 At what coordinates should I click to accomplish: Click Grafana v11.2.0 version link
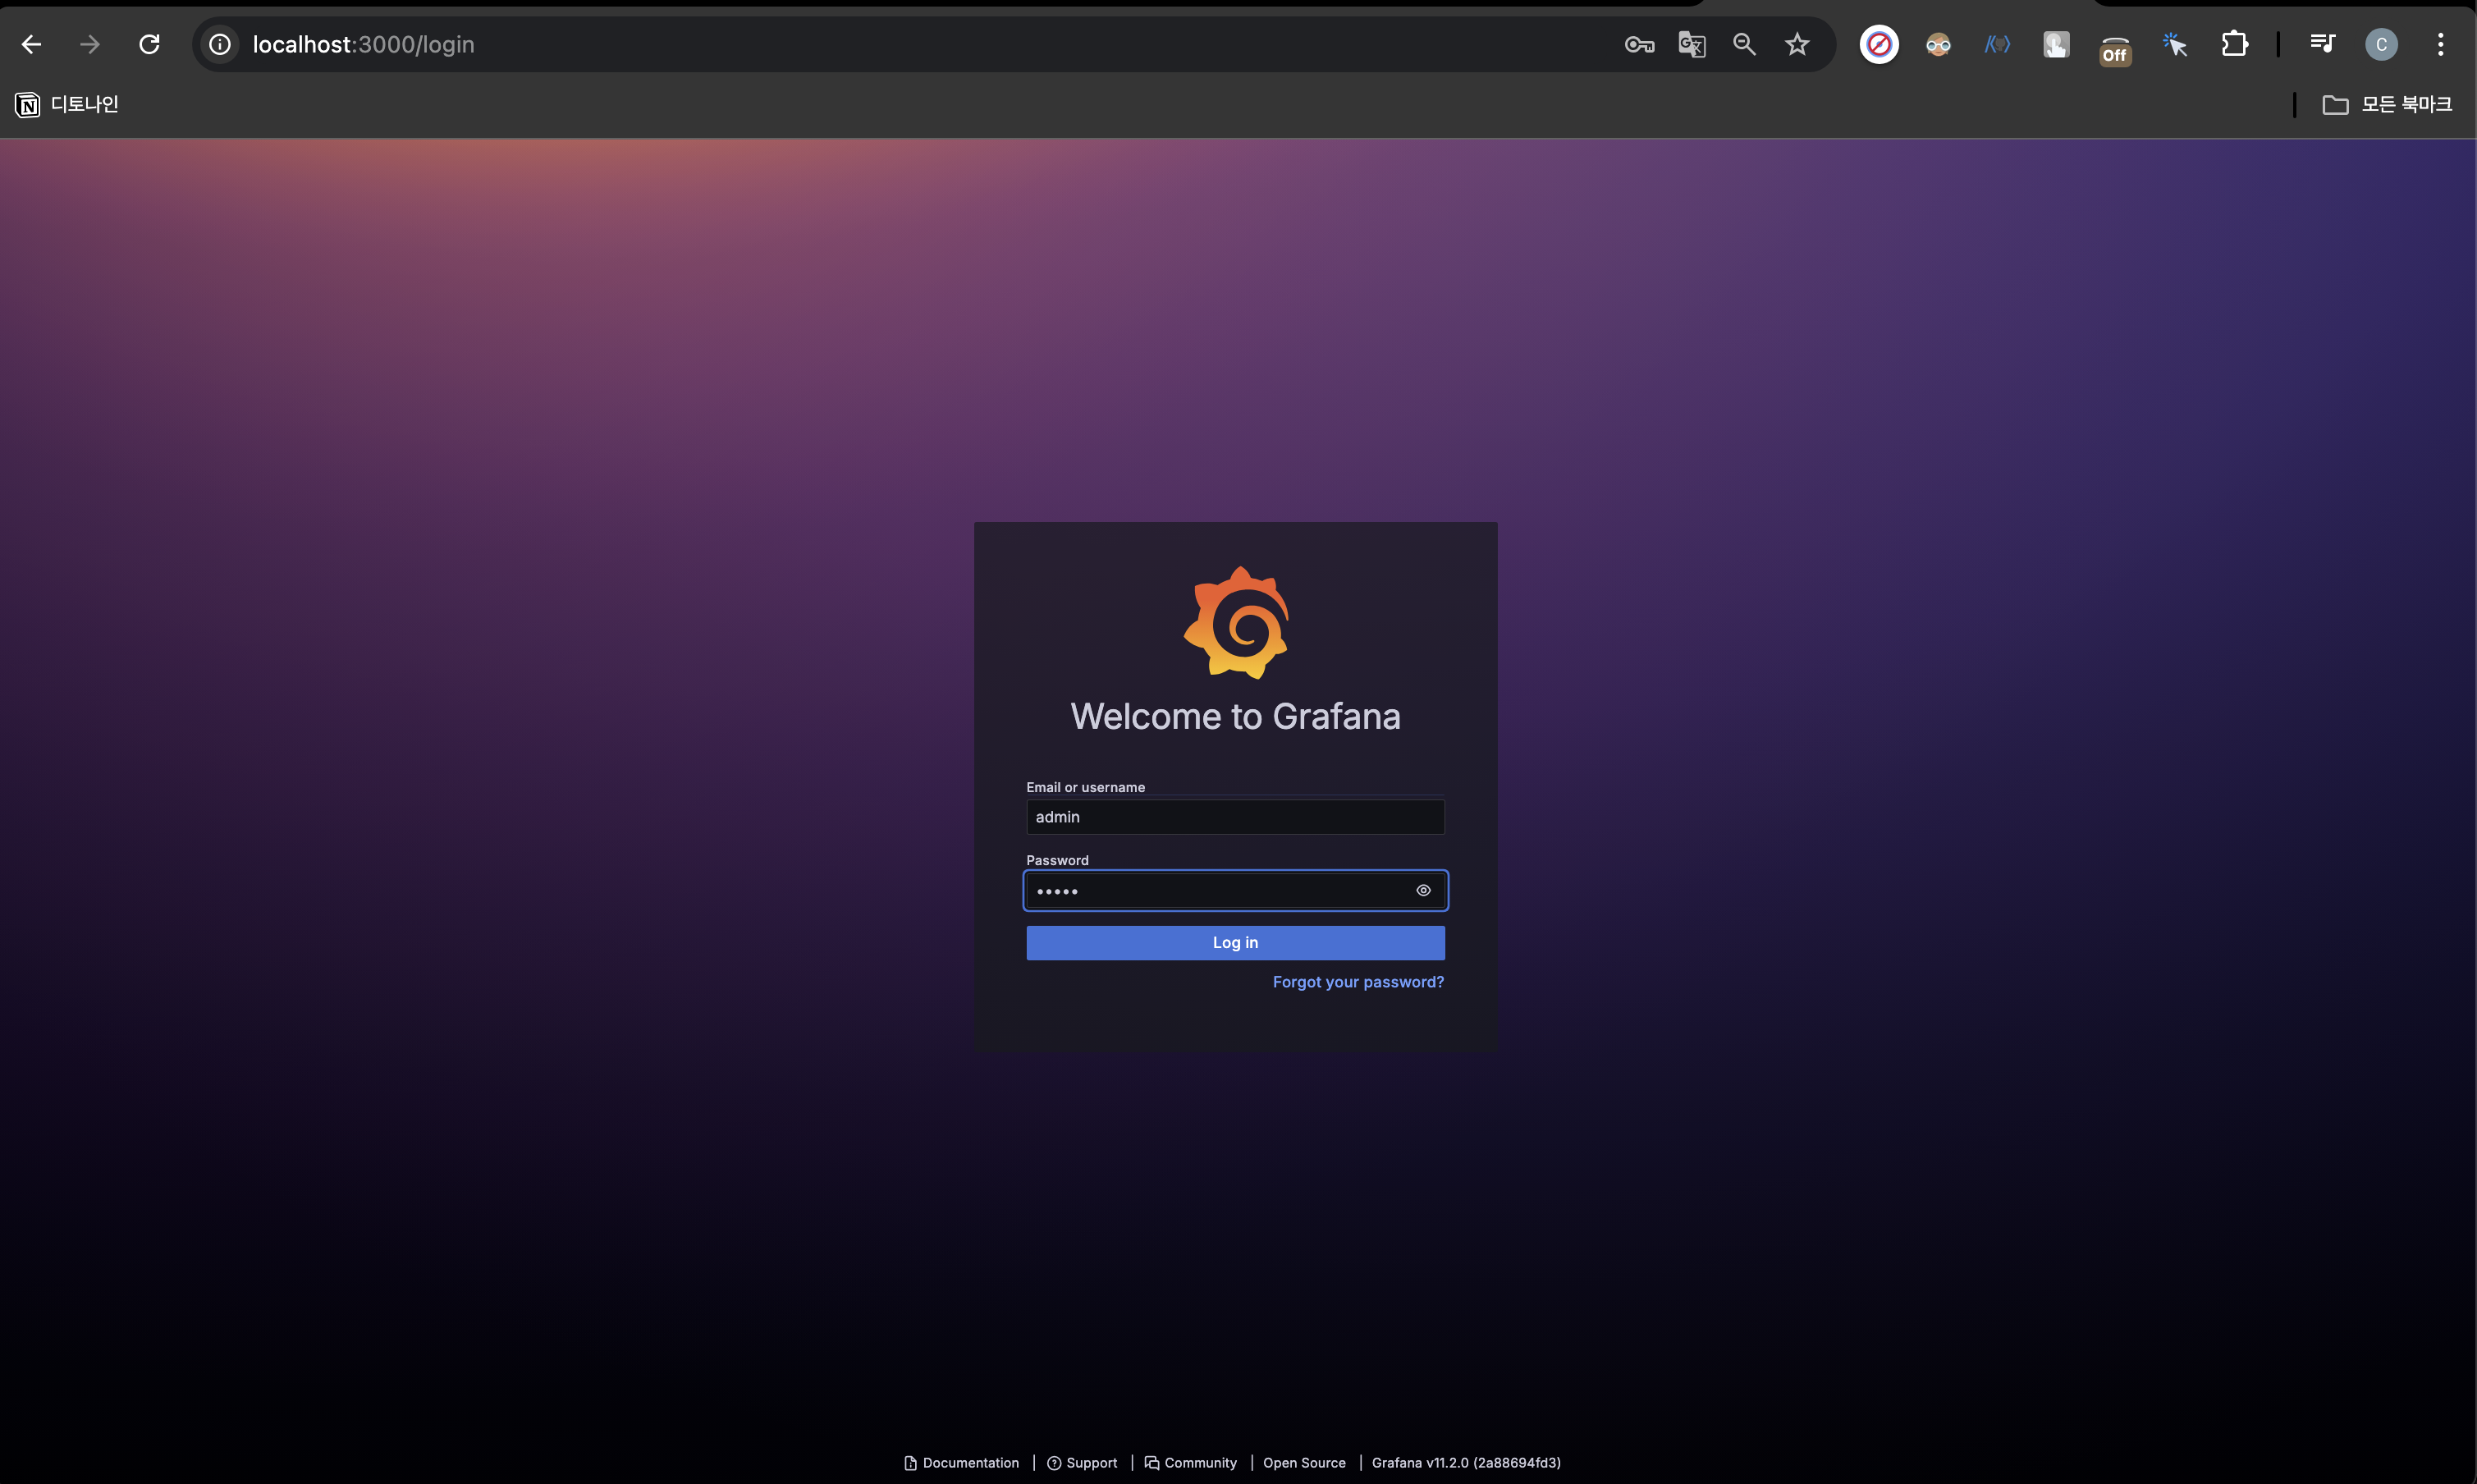[1465, 1462]
